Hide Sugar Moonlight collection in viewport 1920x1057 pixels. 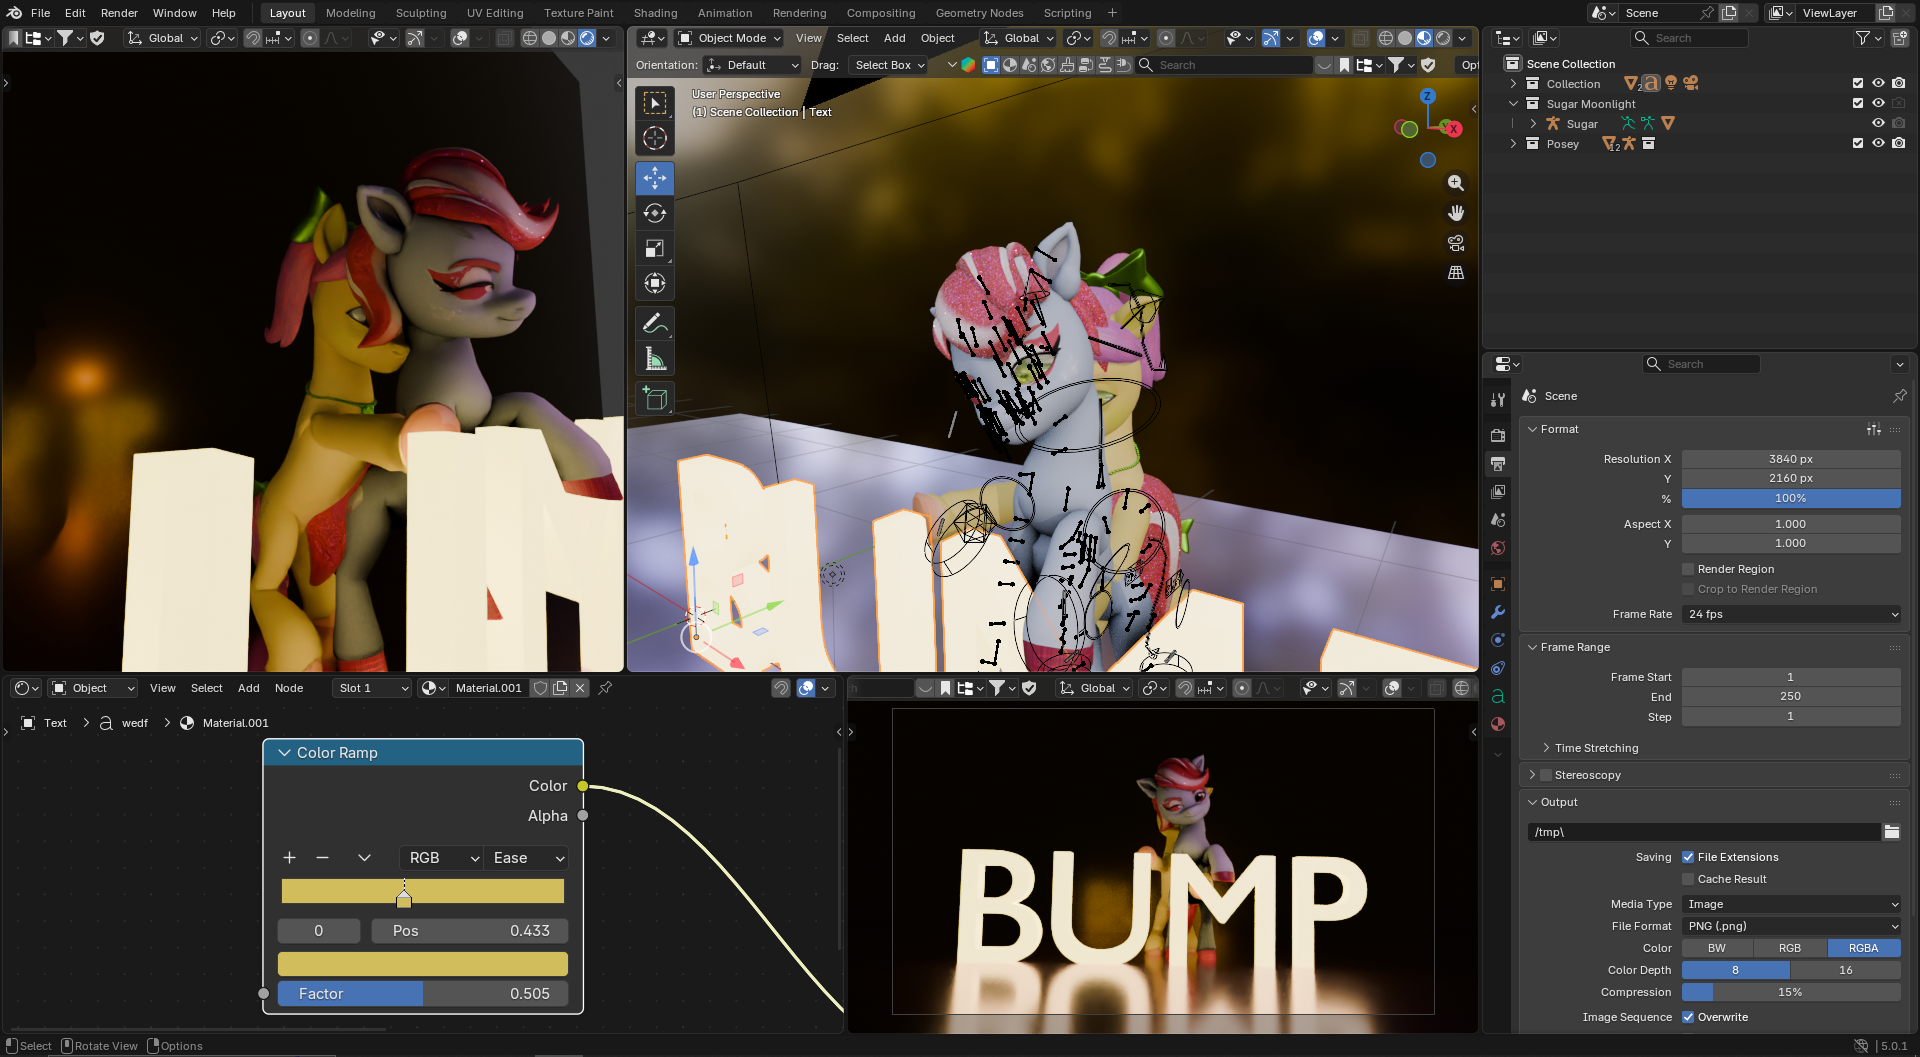tap(1878, 104)
